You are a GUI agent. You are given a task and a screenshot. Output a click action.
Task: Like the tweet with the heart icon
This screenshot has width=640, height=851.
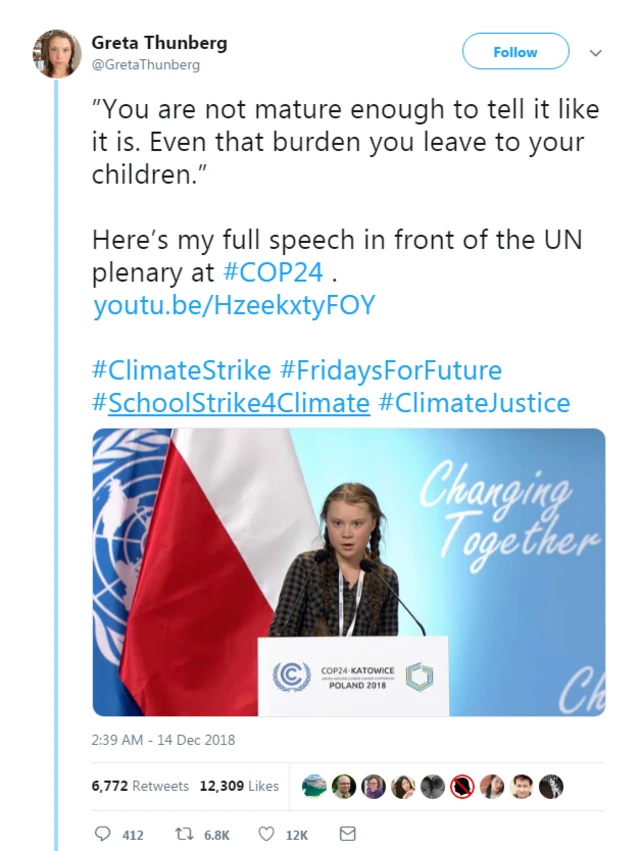click(267, 834)
